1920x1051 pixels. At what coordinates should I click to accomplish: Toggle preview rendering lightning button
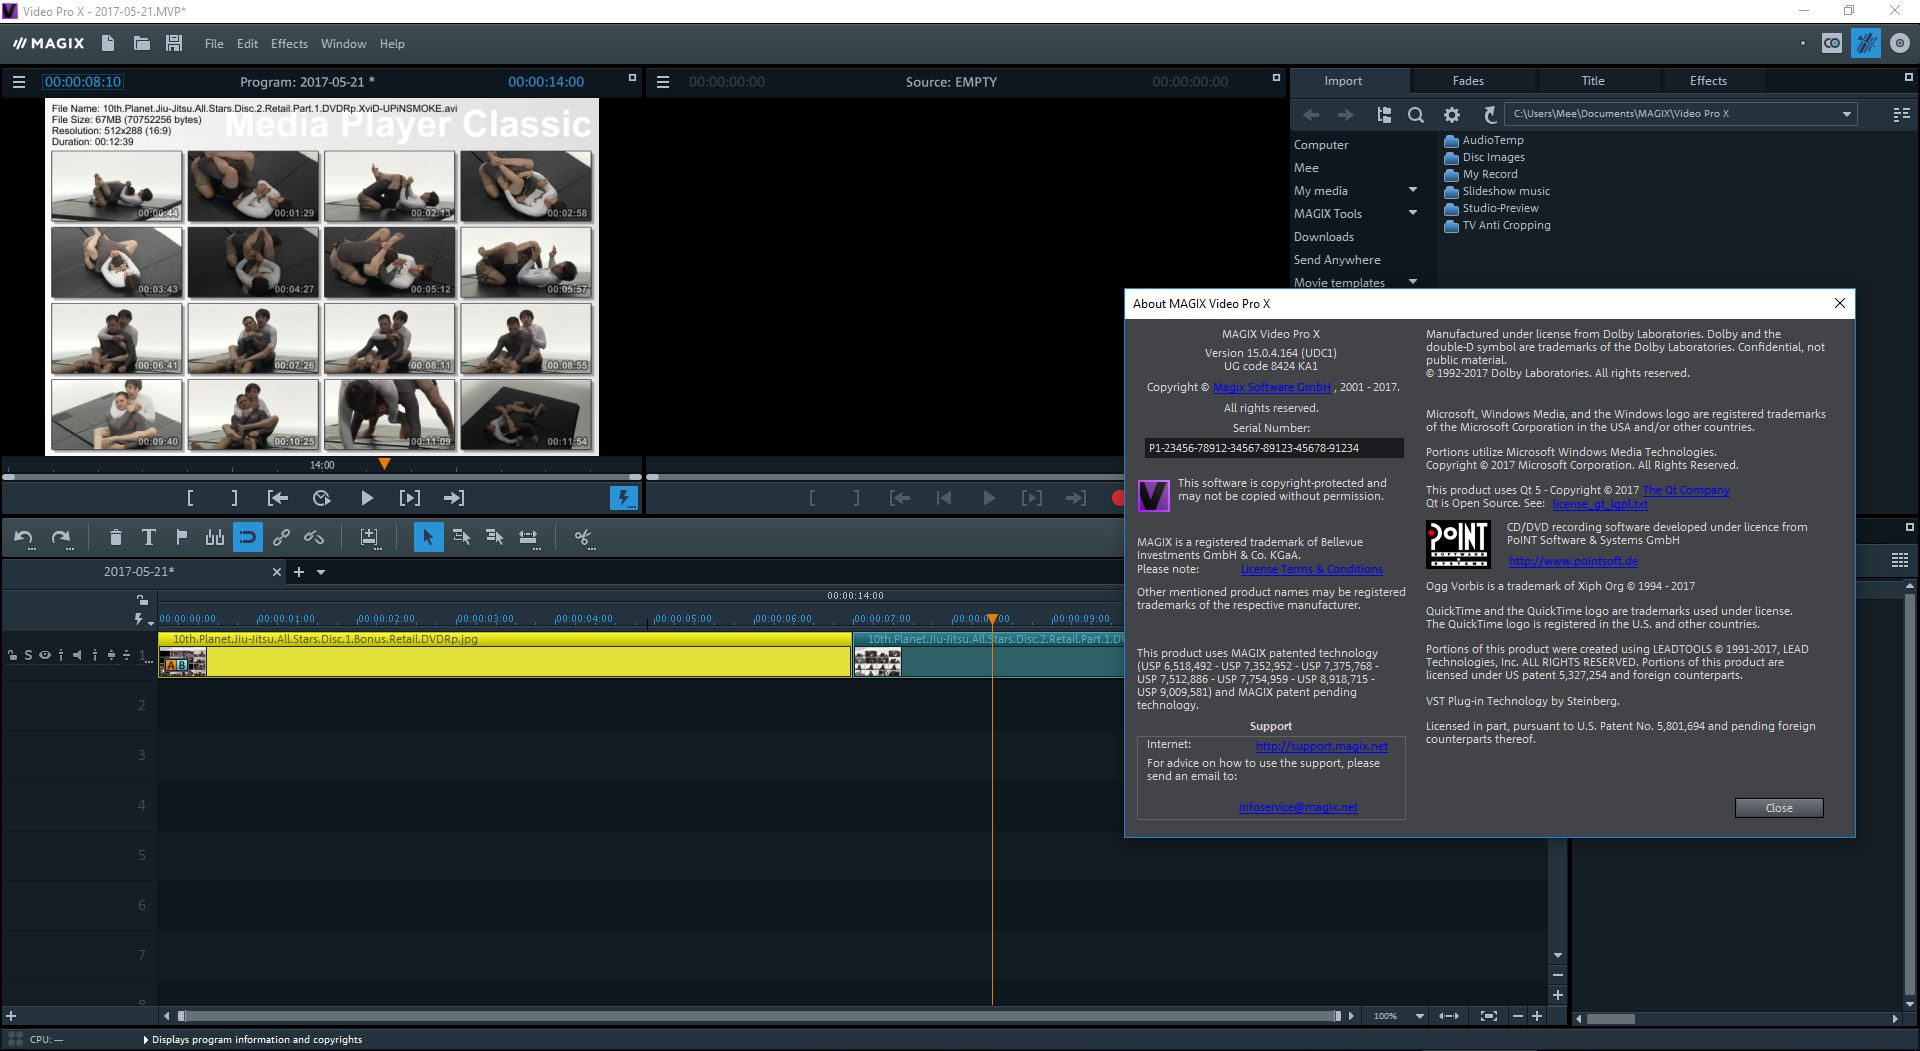[x=624, y=498]
